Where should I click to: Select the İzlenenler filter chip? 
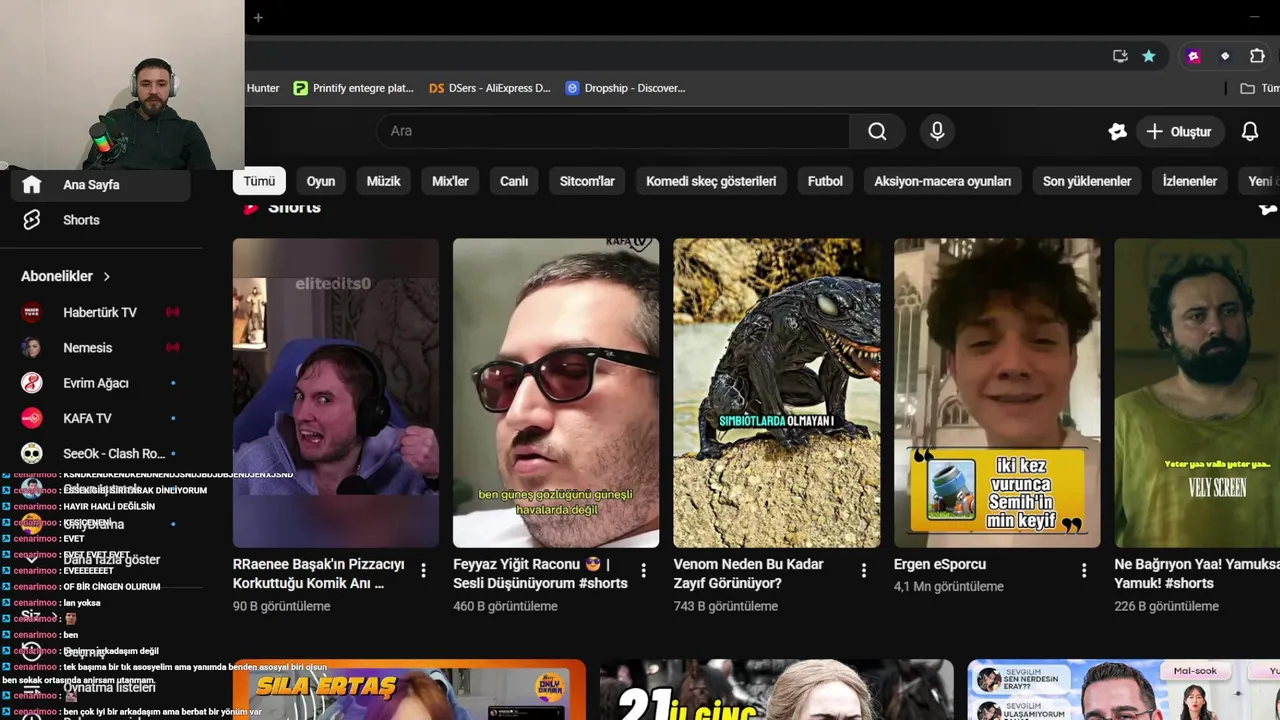tap(1190, 181)
